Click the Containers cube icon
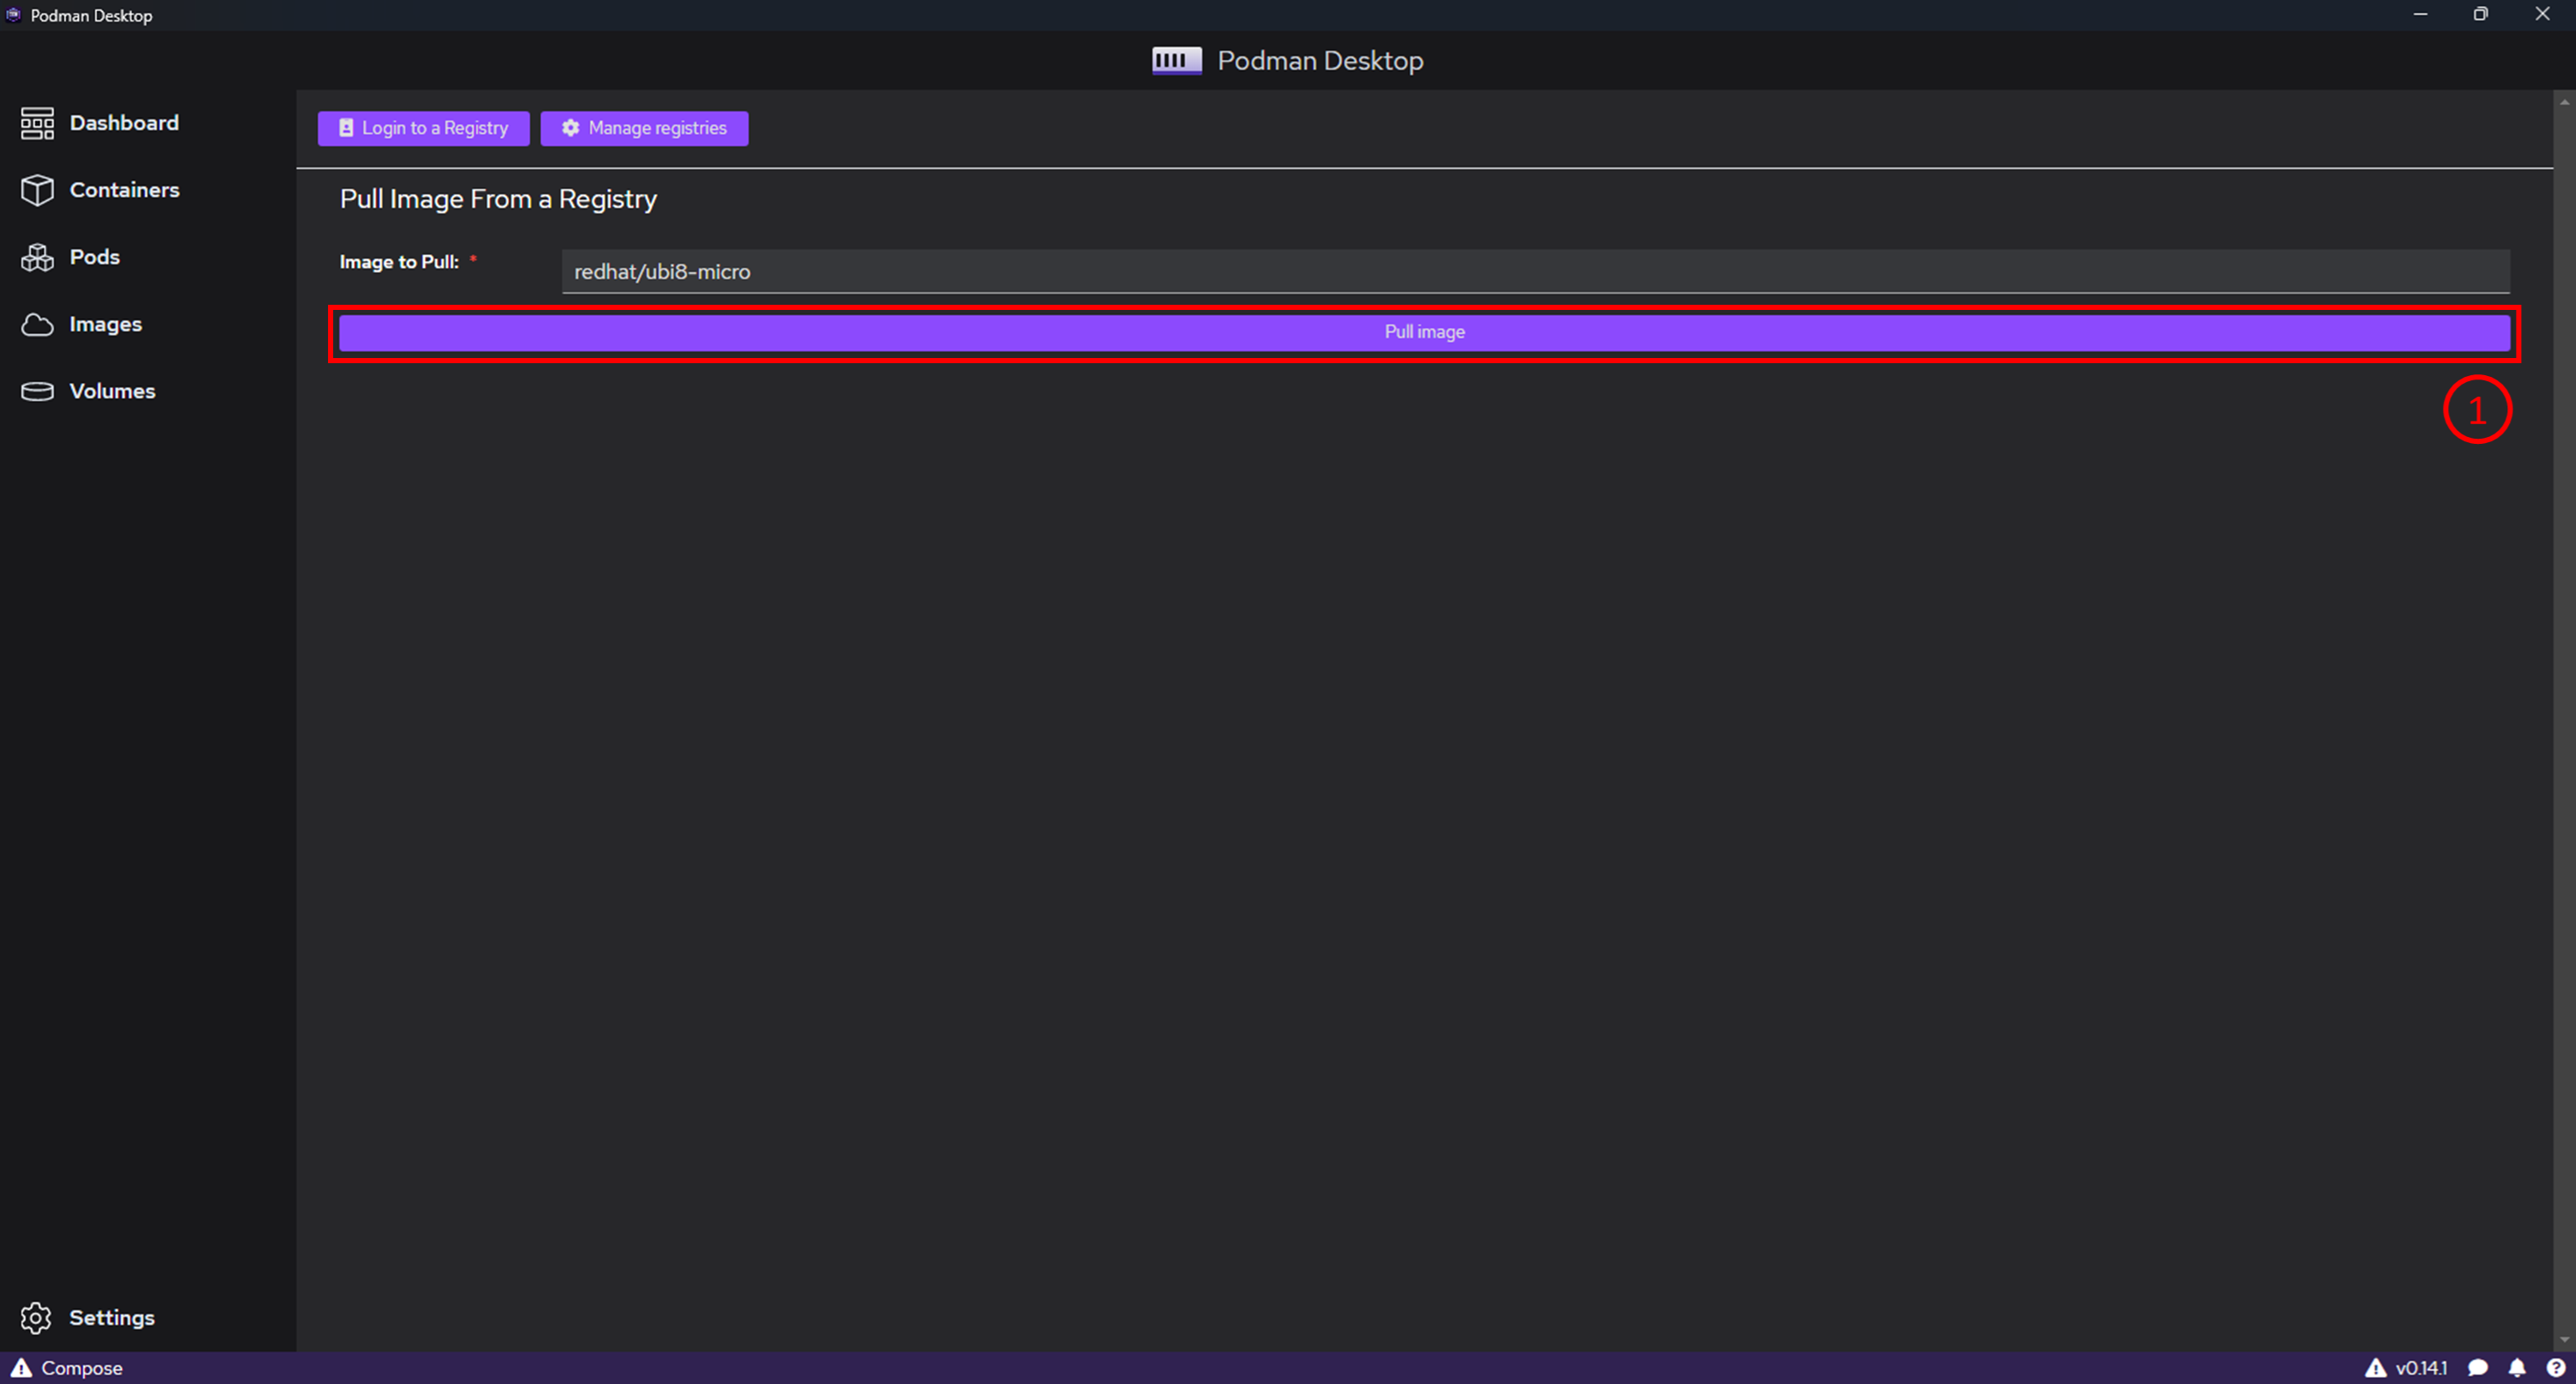 [x=37, y=190]
